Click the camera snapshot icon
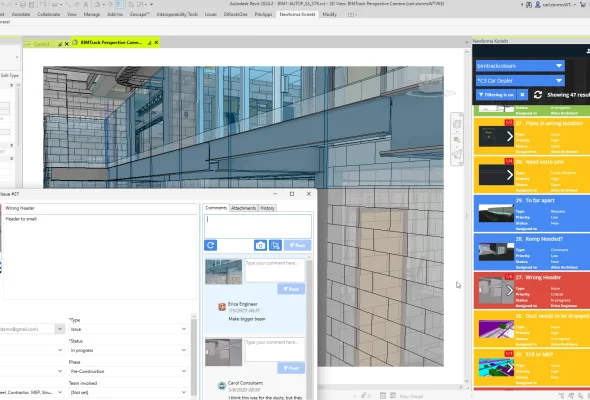590x400 pixels. point(260,245)
